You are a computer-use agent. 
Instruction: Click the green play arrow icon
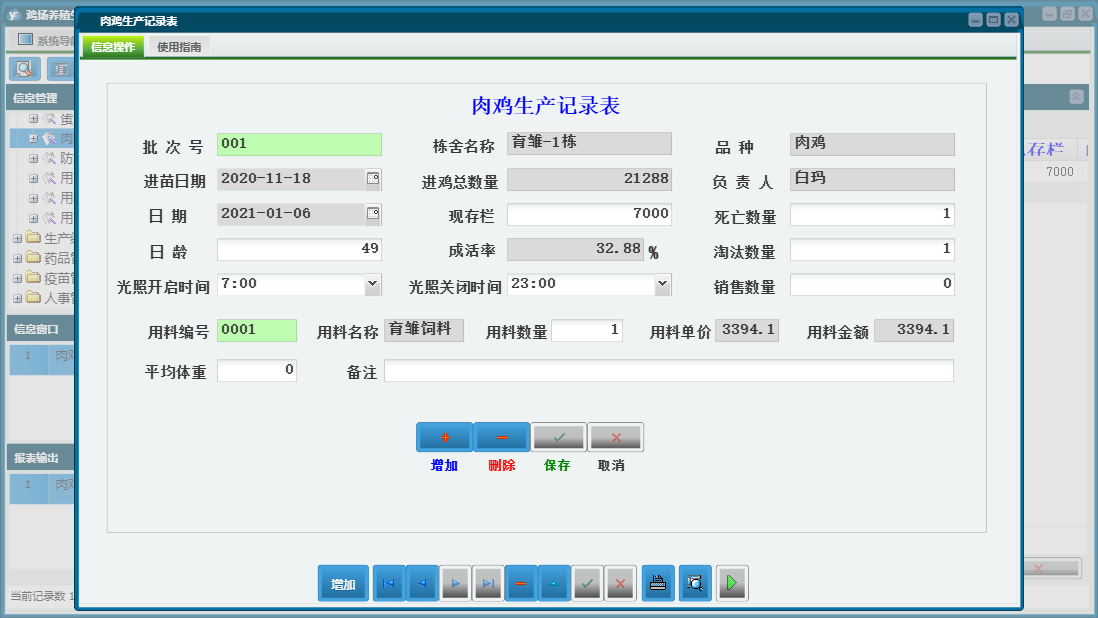[732, 583]
